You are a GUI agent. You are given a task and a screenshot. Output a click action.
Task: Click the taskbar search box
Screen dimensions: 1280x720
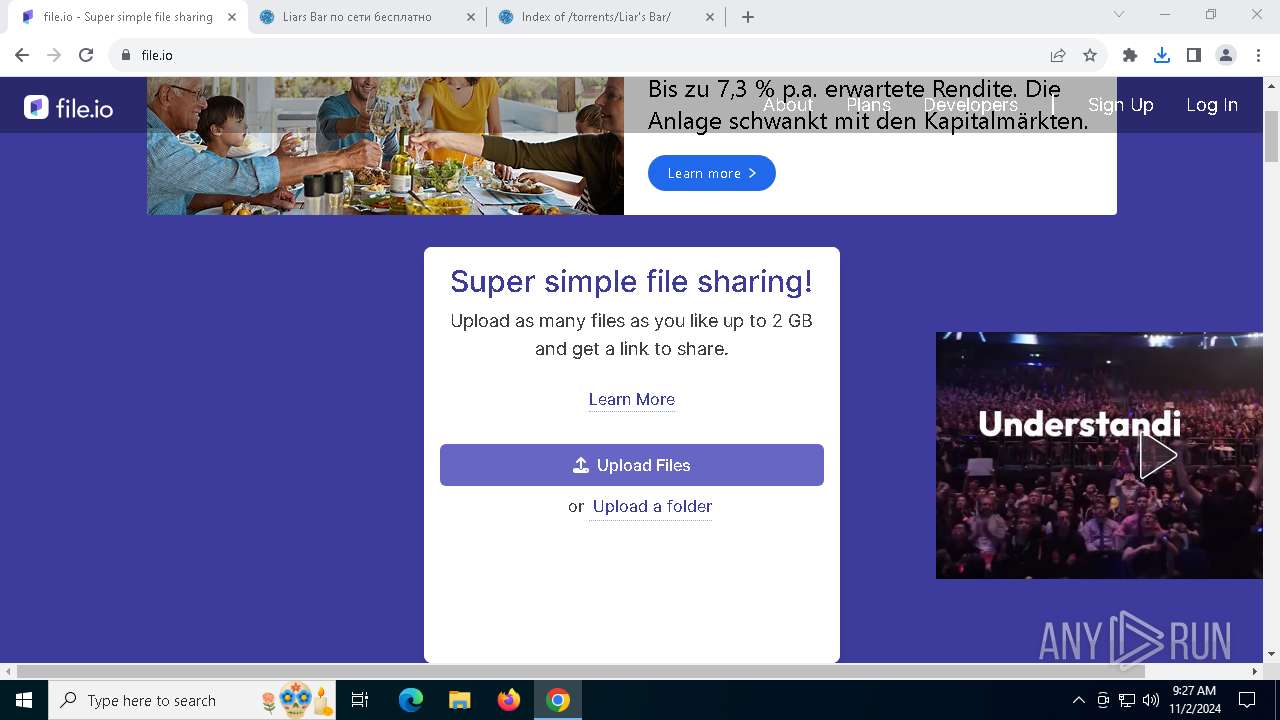pyautogui.click(x=193, y=700)
